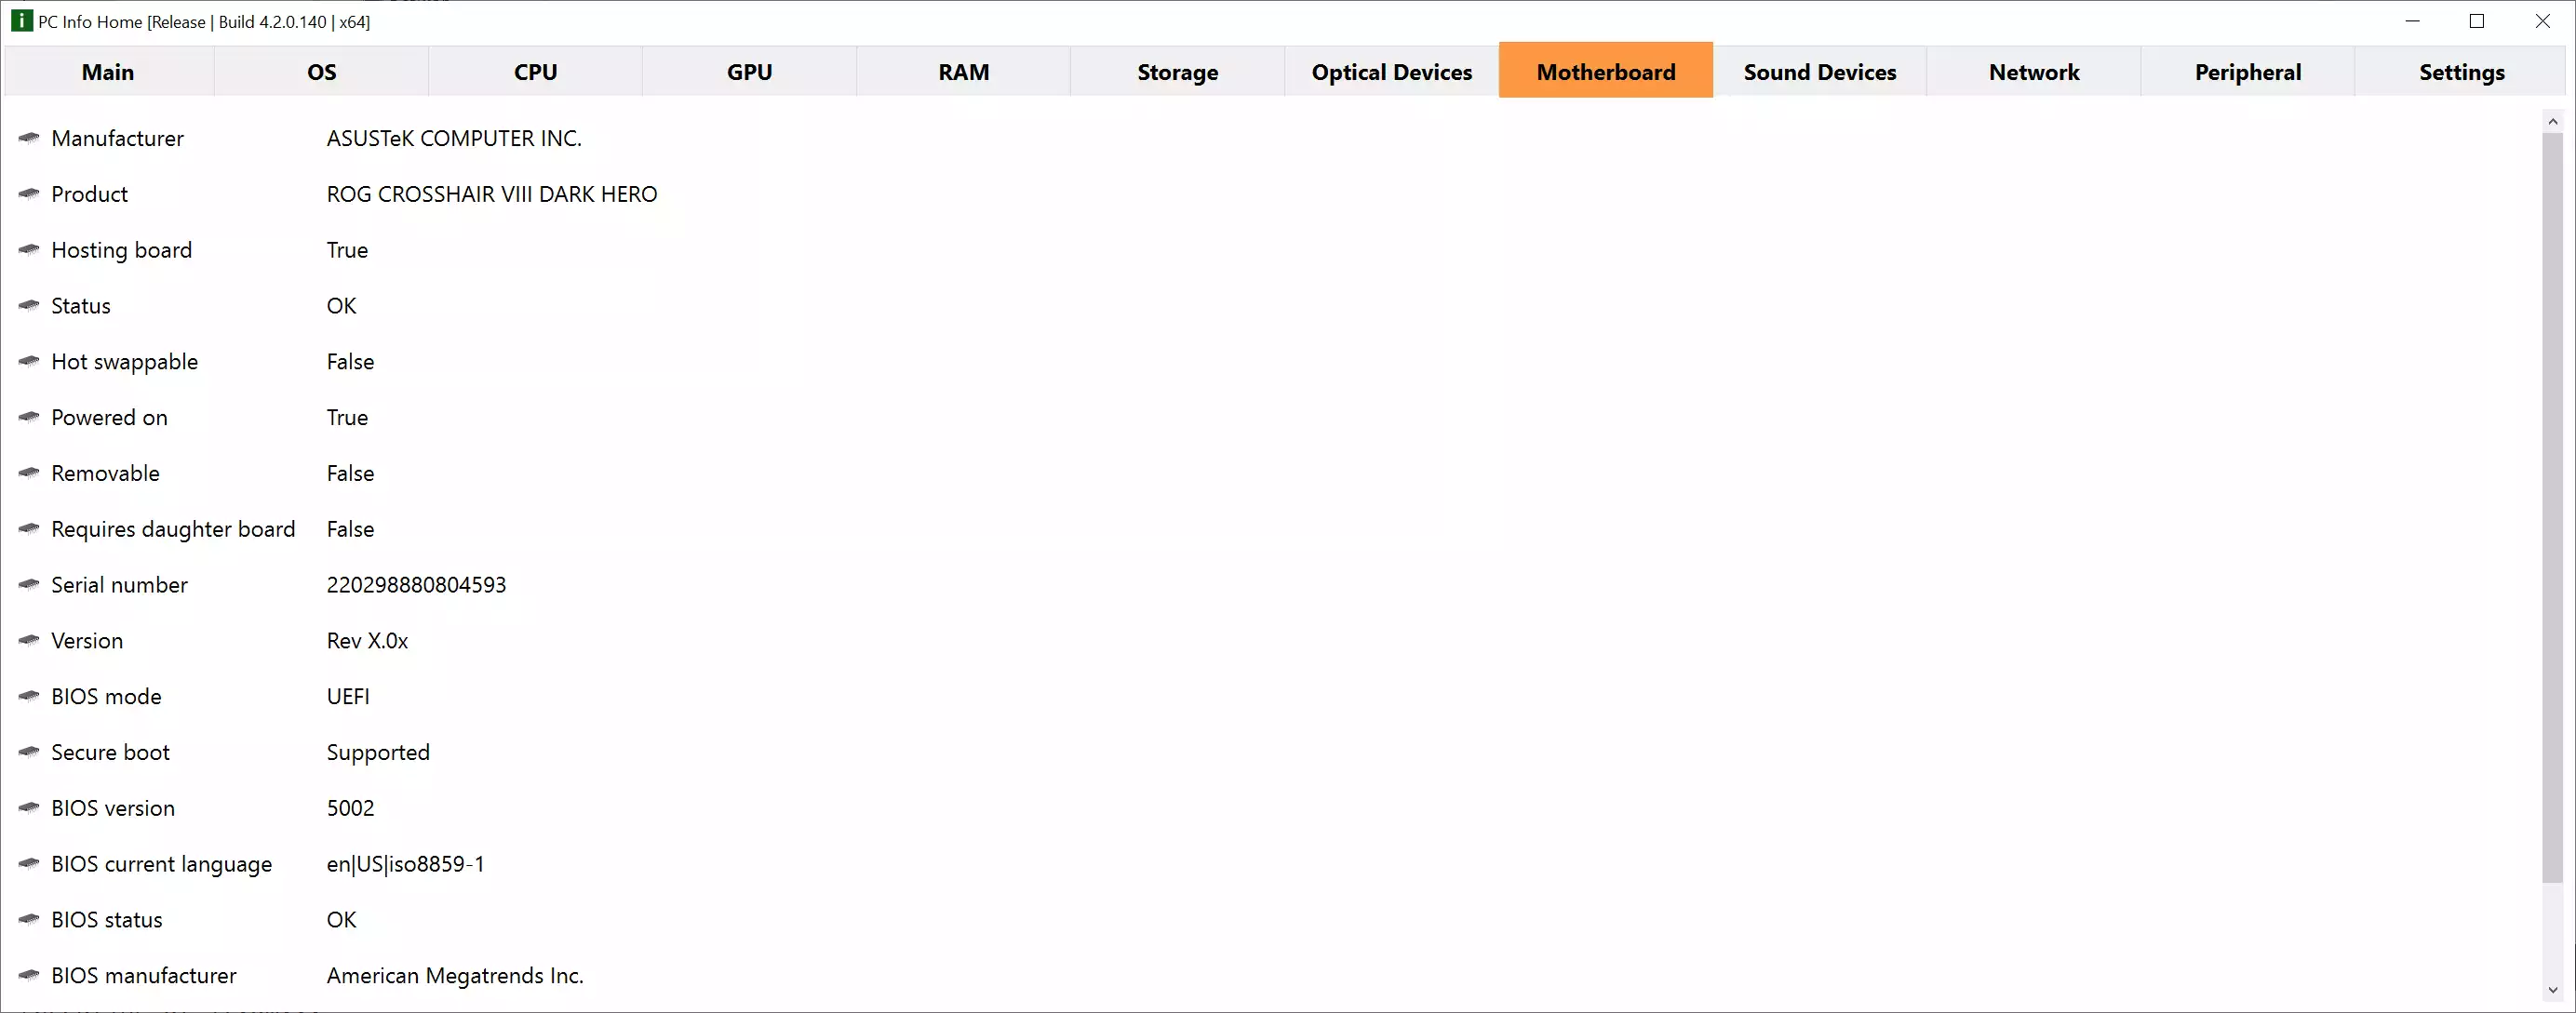
Task: Click the chip icon beside BIOS status
Action: coord(29,919)
